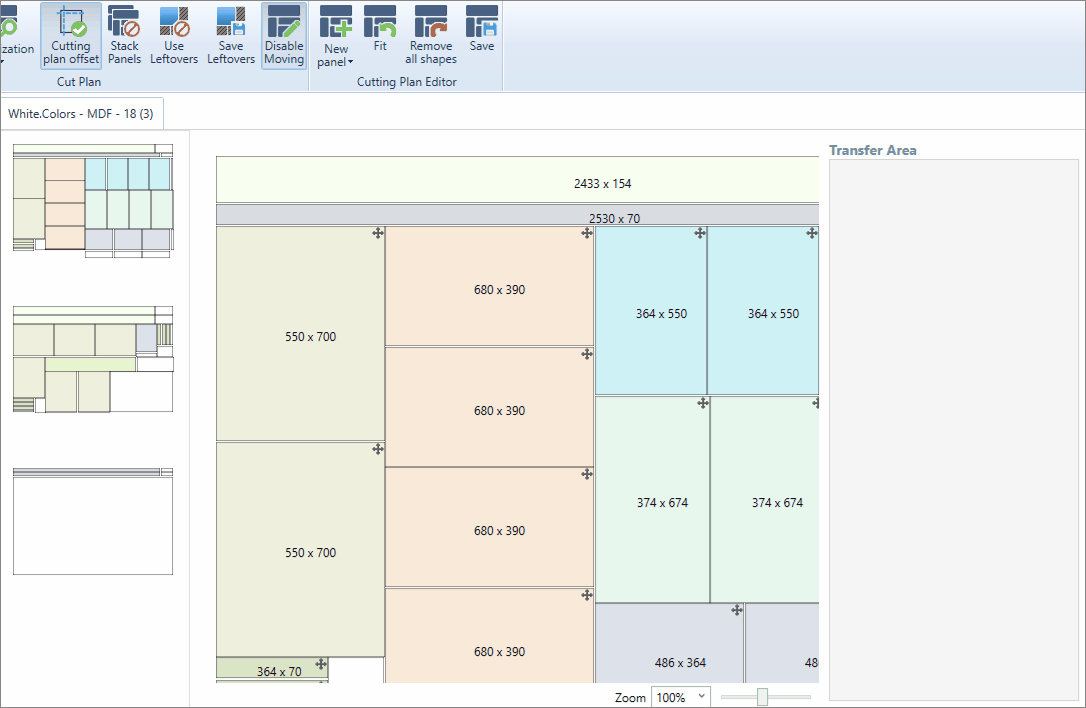Click move handle of the topmost 680 x 390 panel
Screen dimensions: 1086x708
[x=587, y=233]
